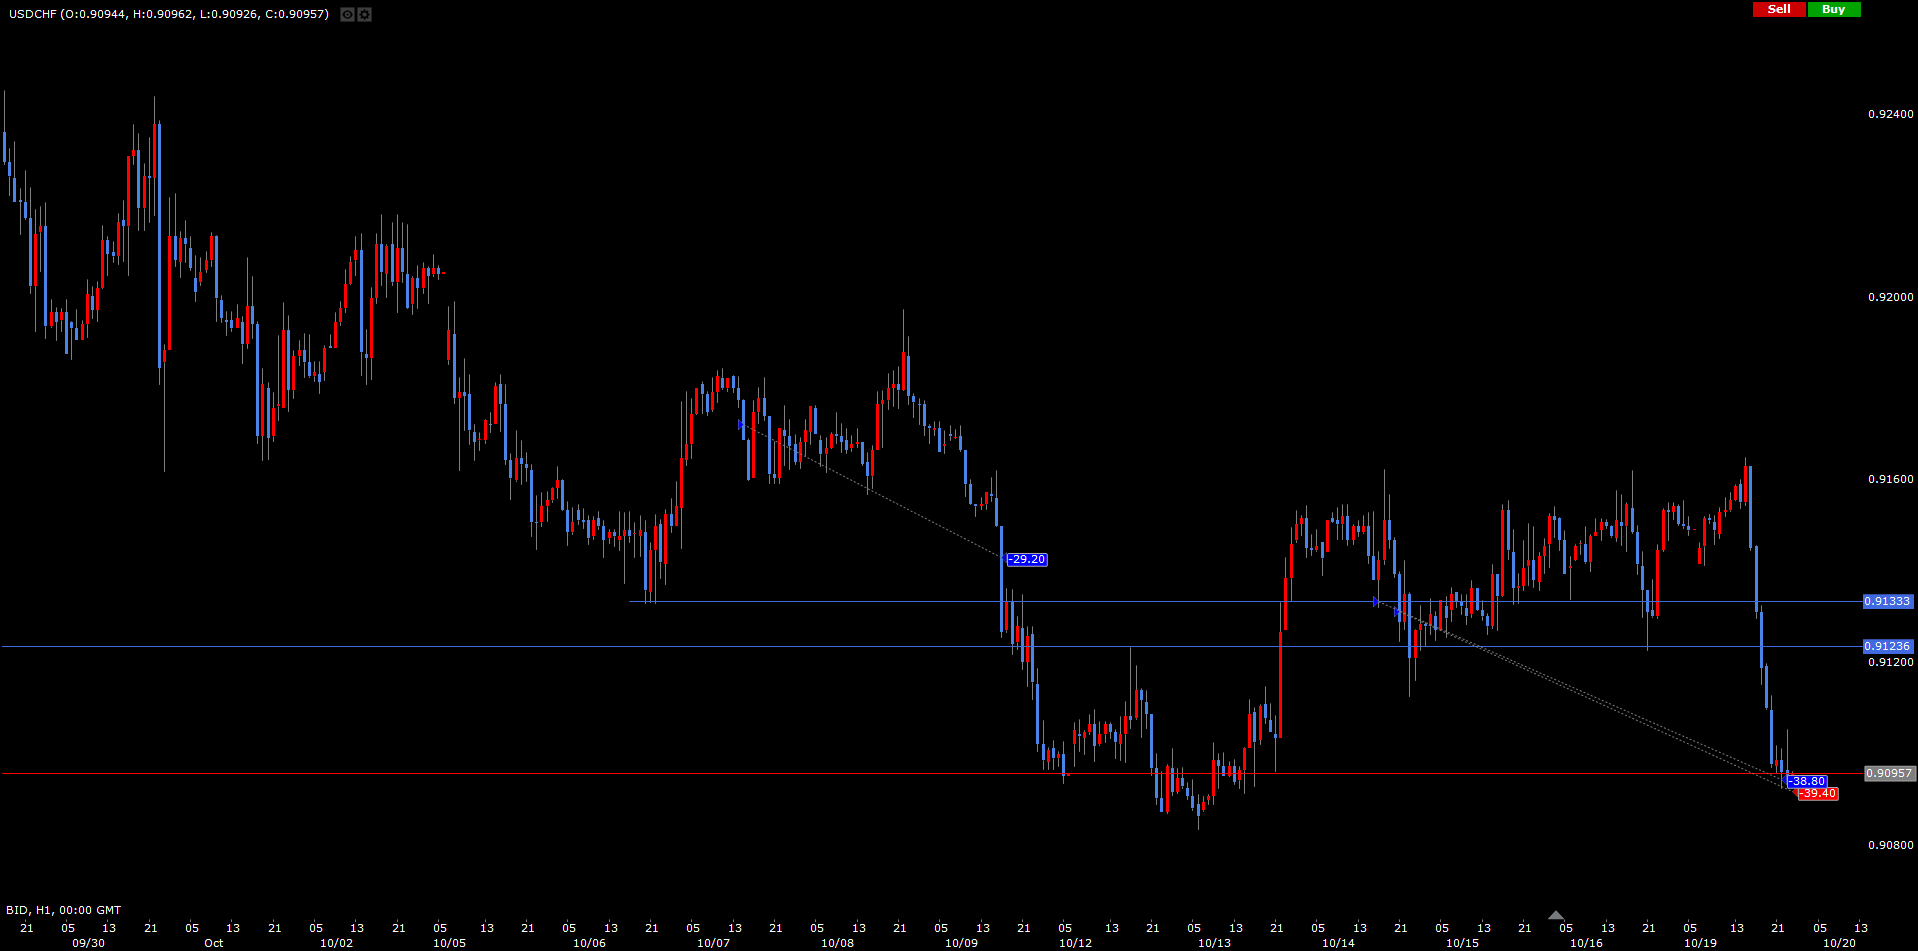Click the first trade entry arrow on the 0.91333 line
This screenshot has width=1918, height=951.
click(x=1376, y=601)
